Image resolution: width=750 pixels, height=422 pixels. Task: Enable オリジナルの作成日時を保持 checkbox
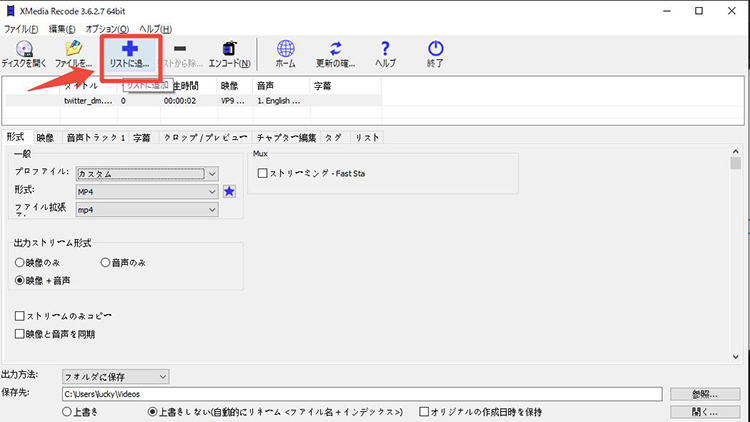(x=424, y=411)
